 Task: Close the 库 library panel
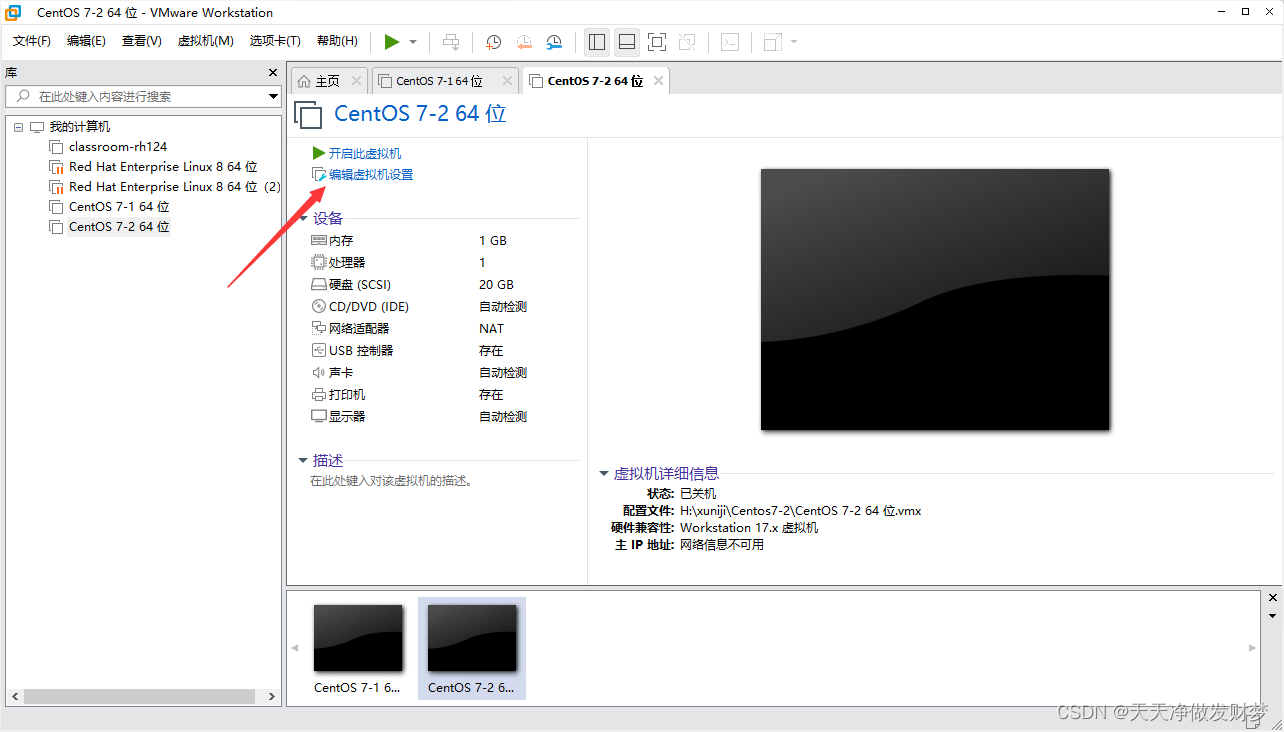[273, 72]
